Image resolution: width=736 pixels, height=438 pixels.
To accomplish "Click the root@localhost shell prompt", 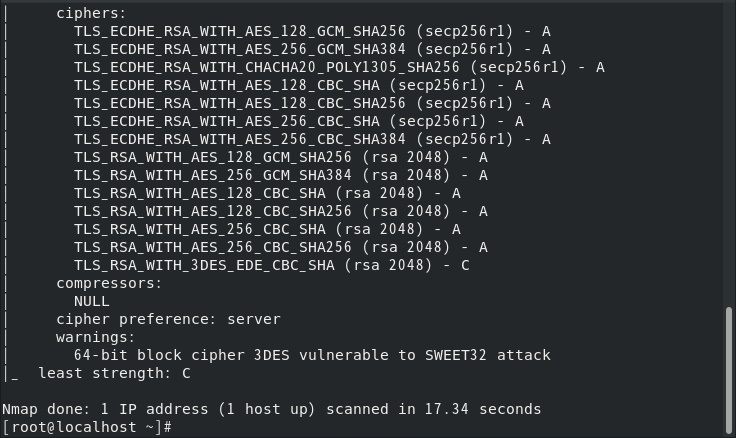I will pyautogui.click(x=87, y=427).
